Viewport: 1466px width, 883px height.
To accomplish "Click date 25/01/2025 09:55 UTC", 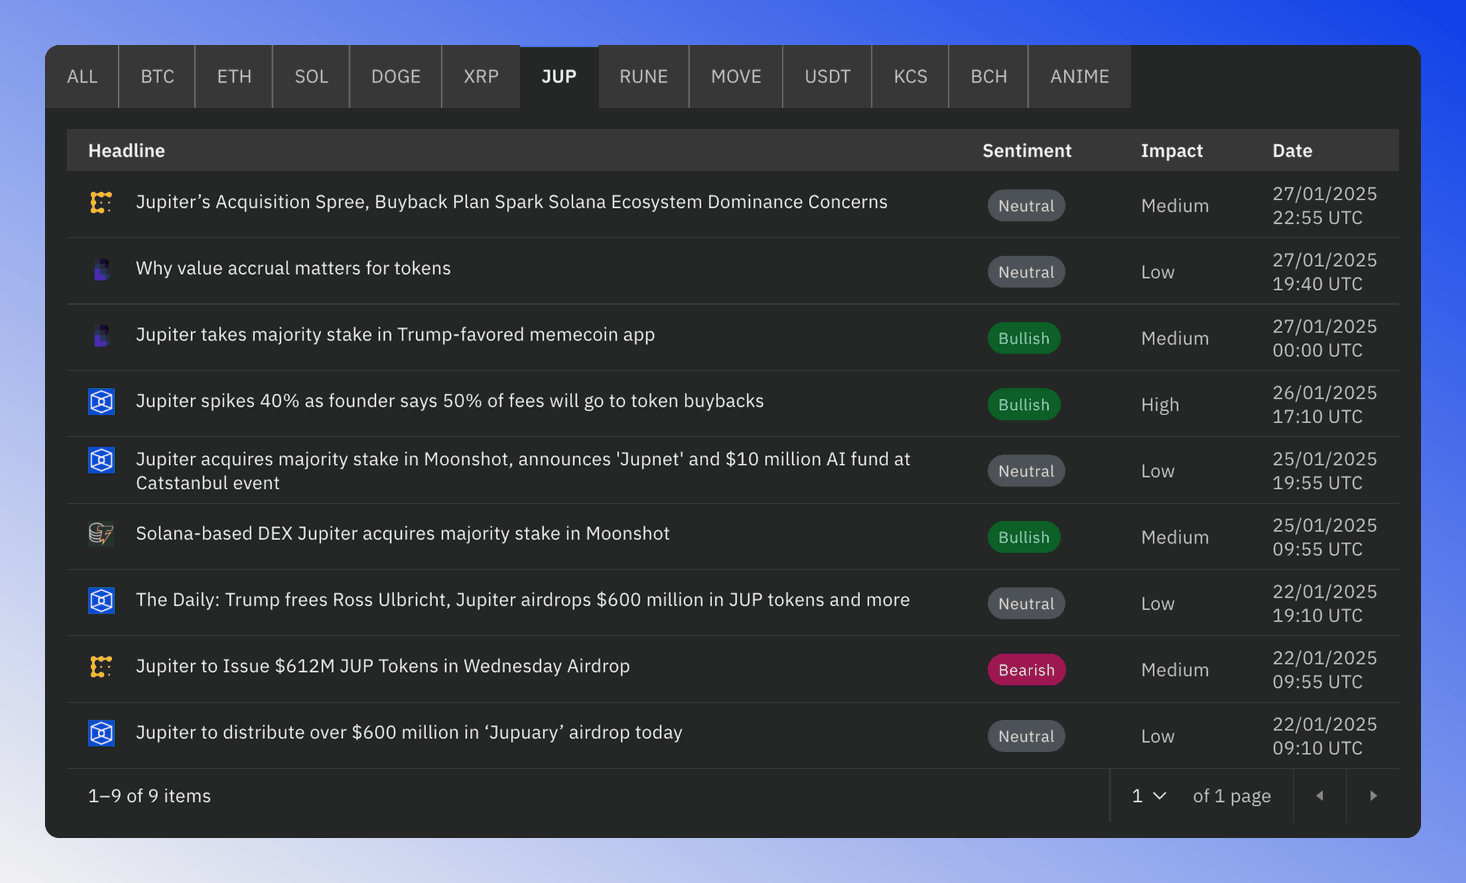I will tap(1325, 537).
